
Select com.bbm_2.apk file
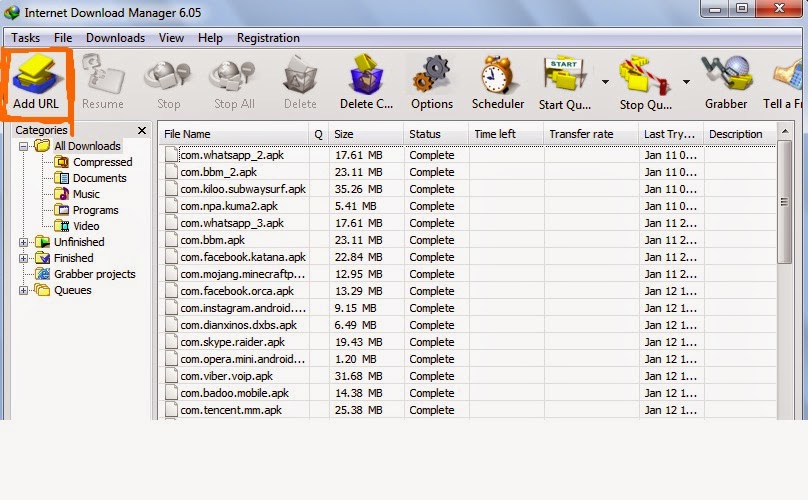point(218,172)
